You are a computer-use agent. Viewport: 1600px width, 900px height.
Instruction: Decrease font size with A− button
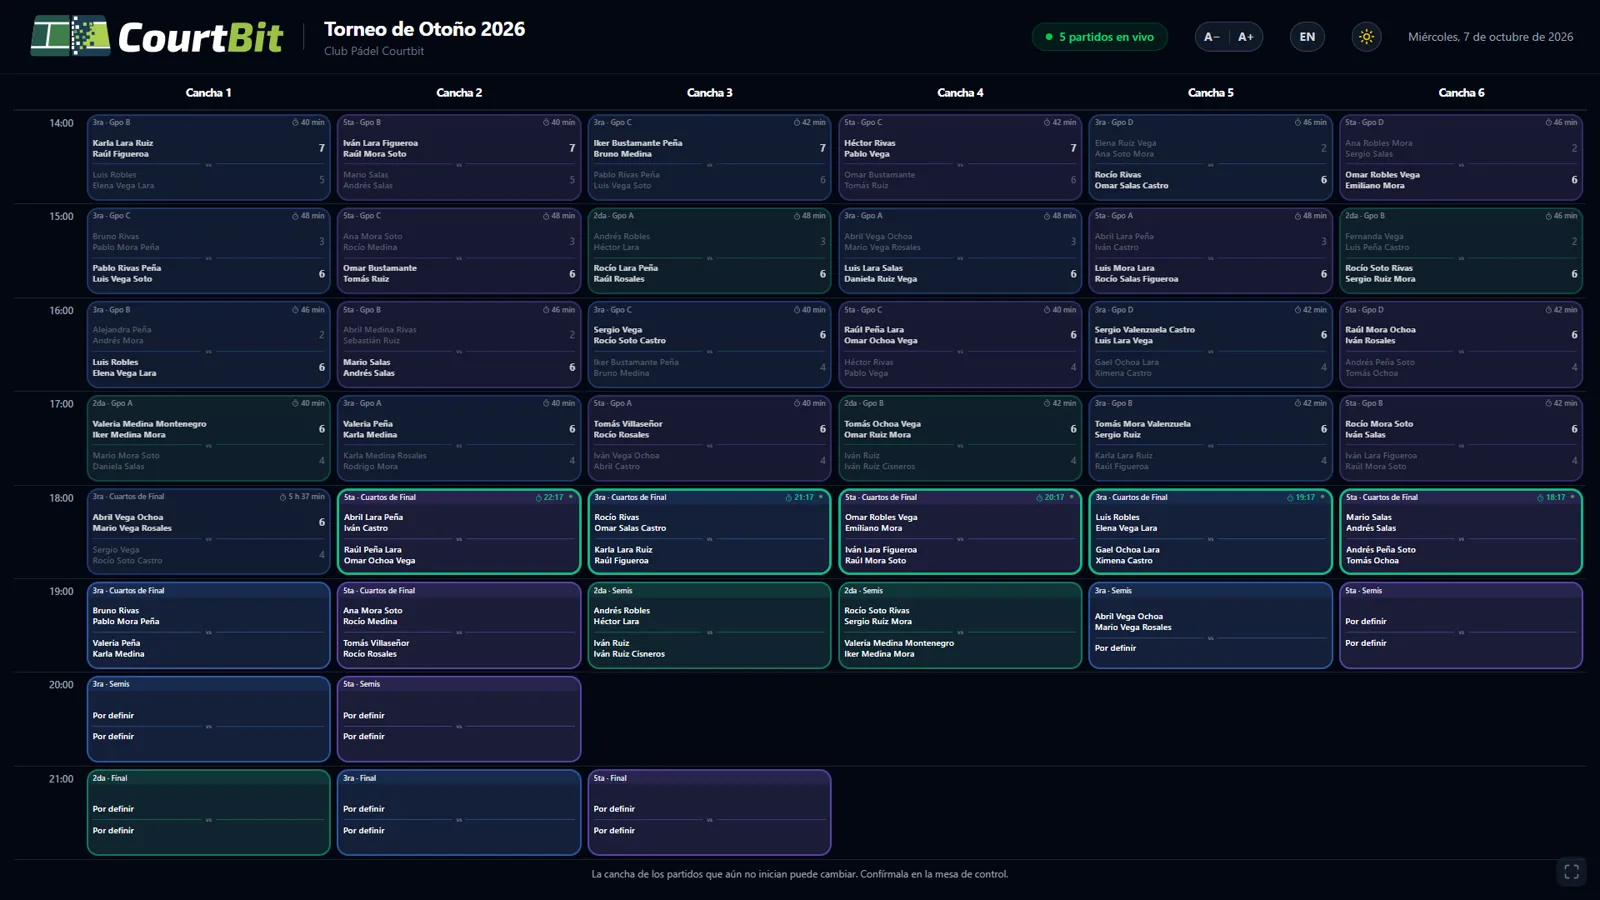(1211, 37)
